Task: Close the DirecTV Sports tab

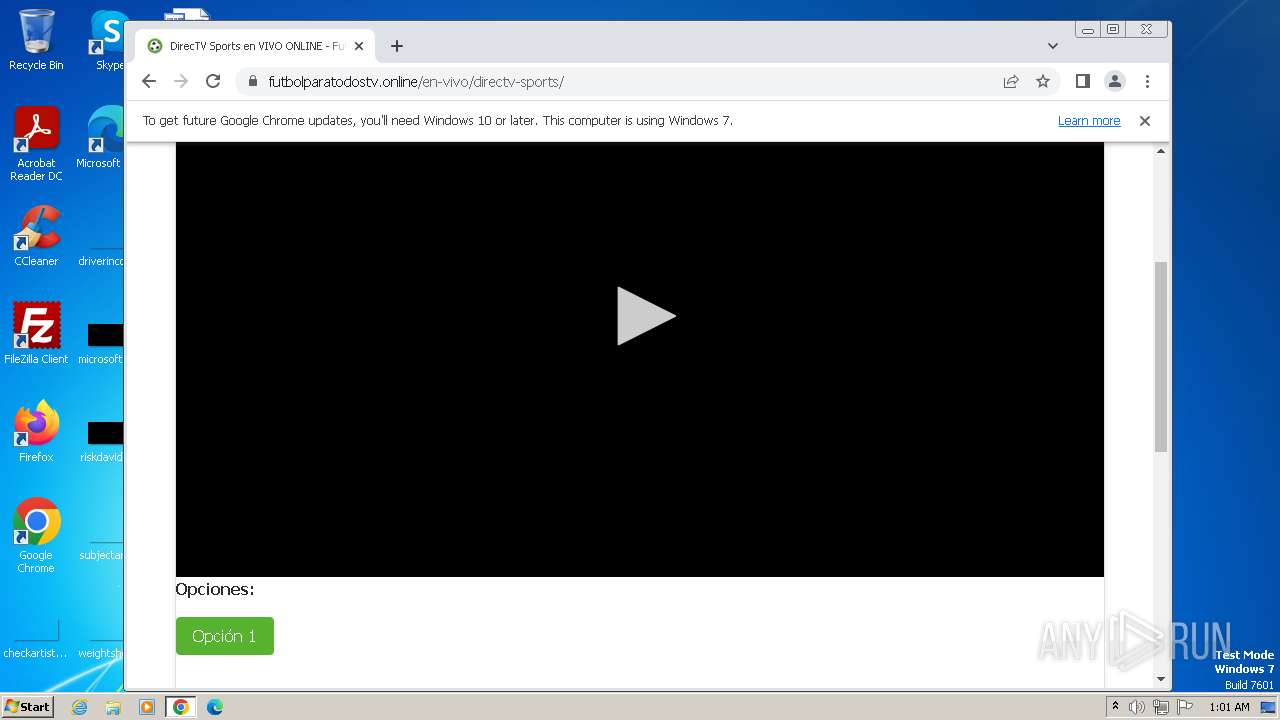Action: [x=359, y=46]
